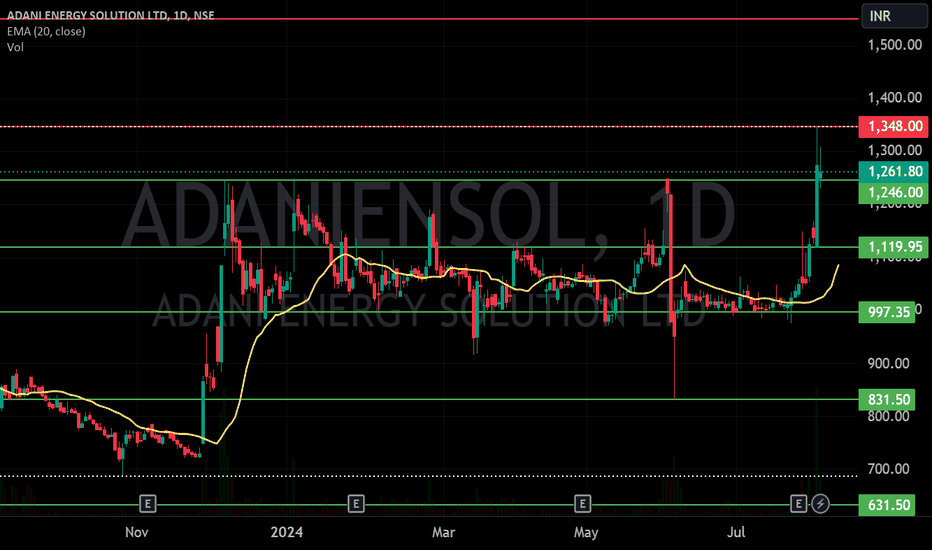This screenshot has height=550, width=932.
Task: Click the green 831.50 level label
Action: coord(887,400)
